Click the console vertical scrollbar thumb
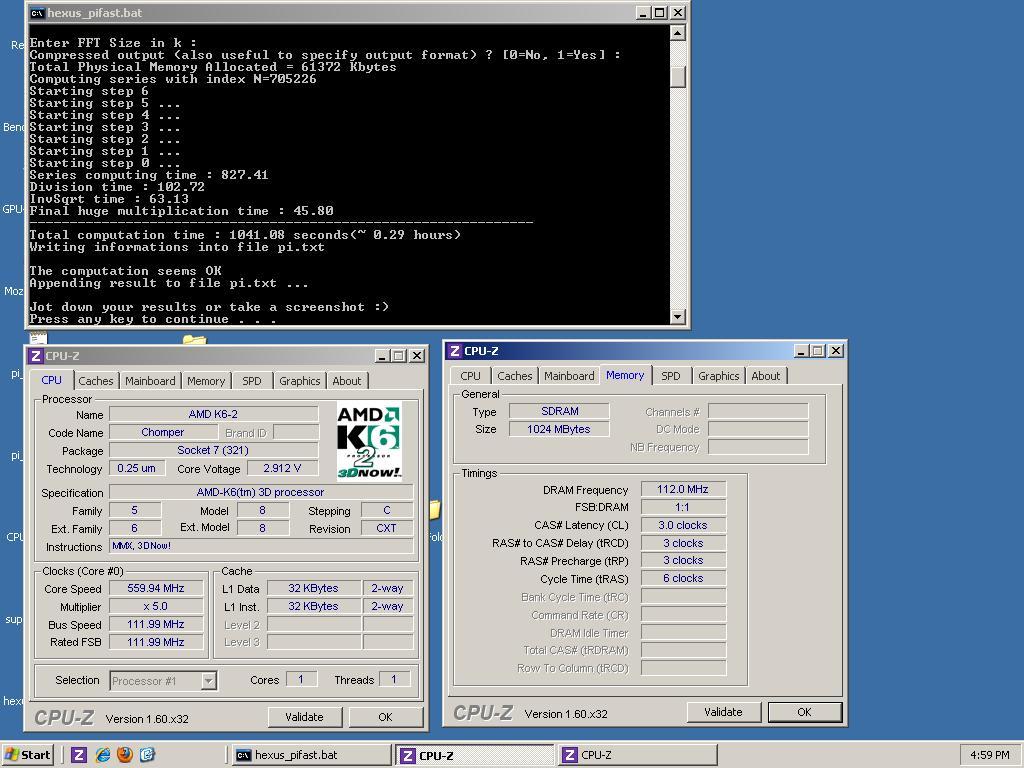Viewport: 1024px width, 768px height. pos(677,76)
